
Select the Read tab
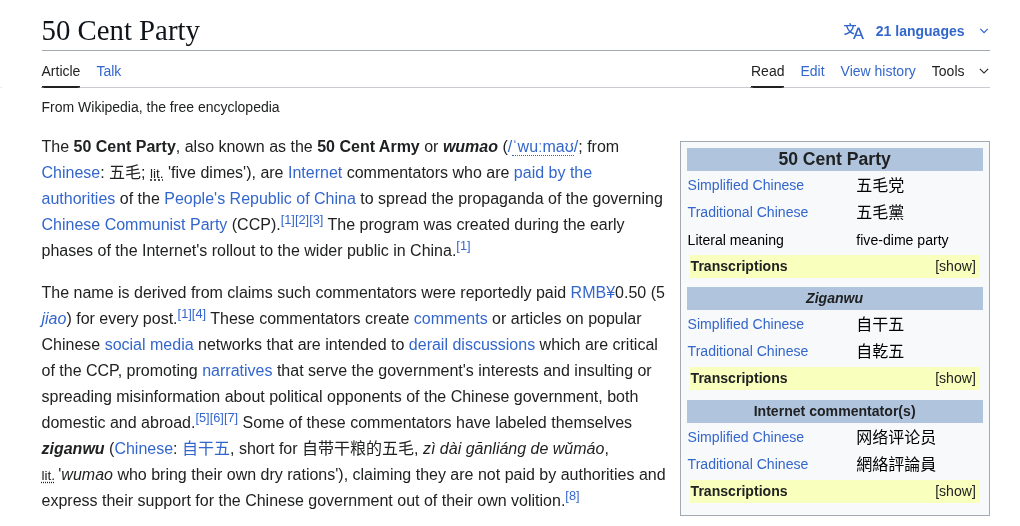click(767, 71)
